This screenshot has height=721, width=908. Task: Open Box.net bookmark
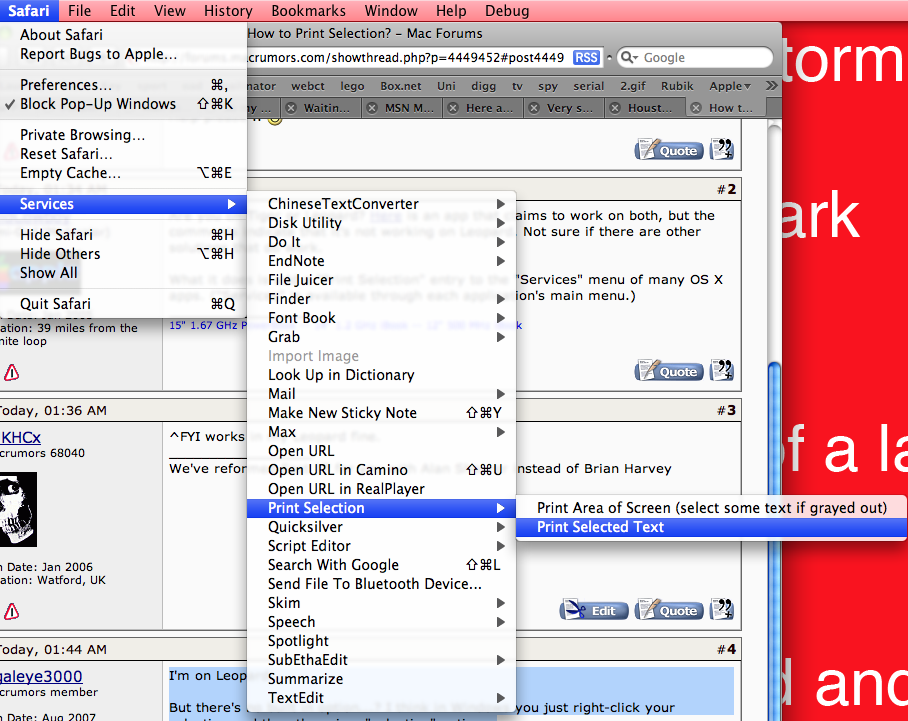coord(401,86)
